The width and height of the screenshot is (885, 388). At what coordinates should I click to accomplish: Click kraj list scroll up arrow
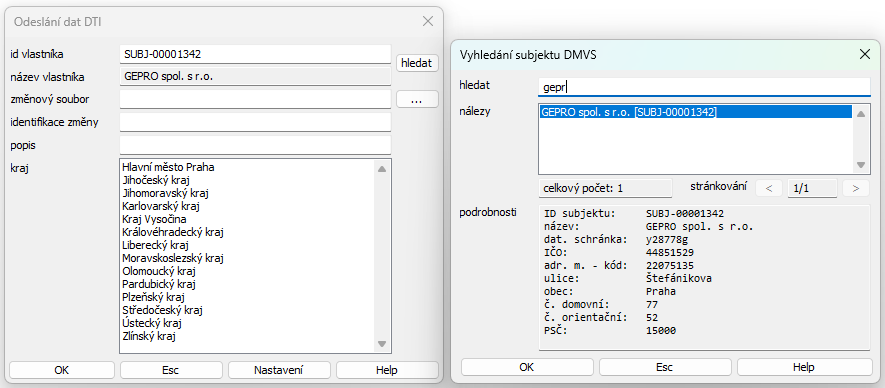(x=382, y=168)
